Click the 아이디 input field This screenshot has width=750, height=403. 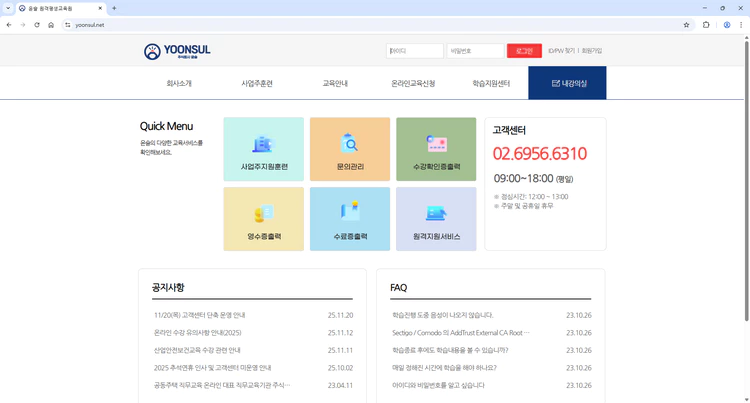pos(415,51)
